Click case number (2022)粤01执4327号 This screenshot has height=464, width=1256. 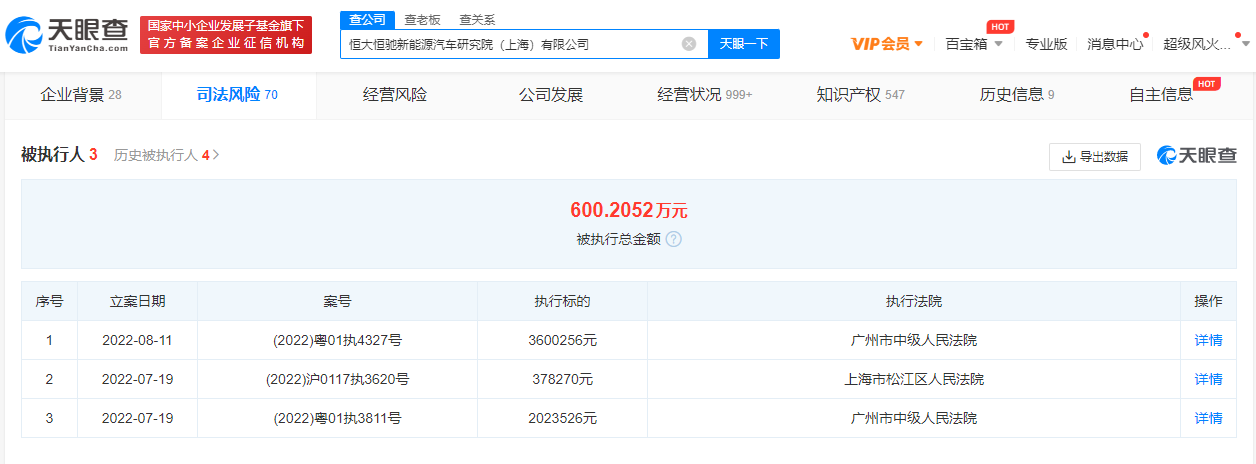click(x=337, y=340)
